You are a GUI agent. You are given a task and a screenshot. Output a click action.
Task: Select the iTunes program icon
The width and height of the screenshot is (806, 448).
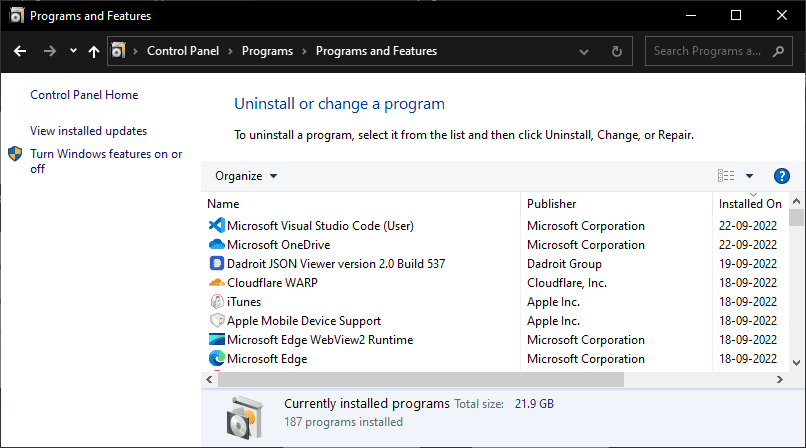(x=217, y=301)
